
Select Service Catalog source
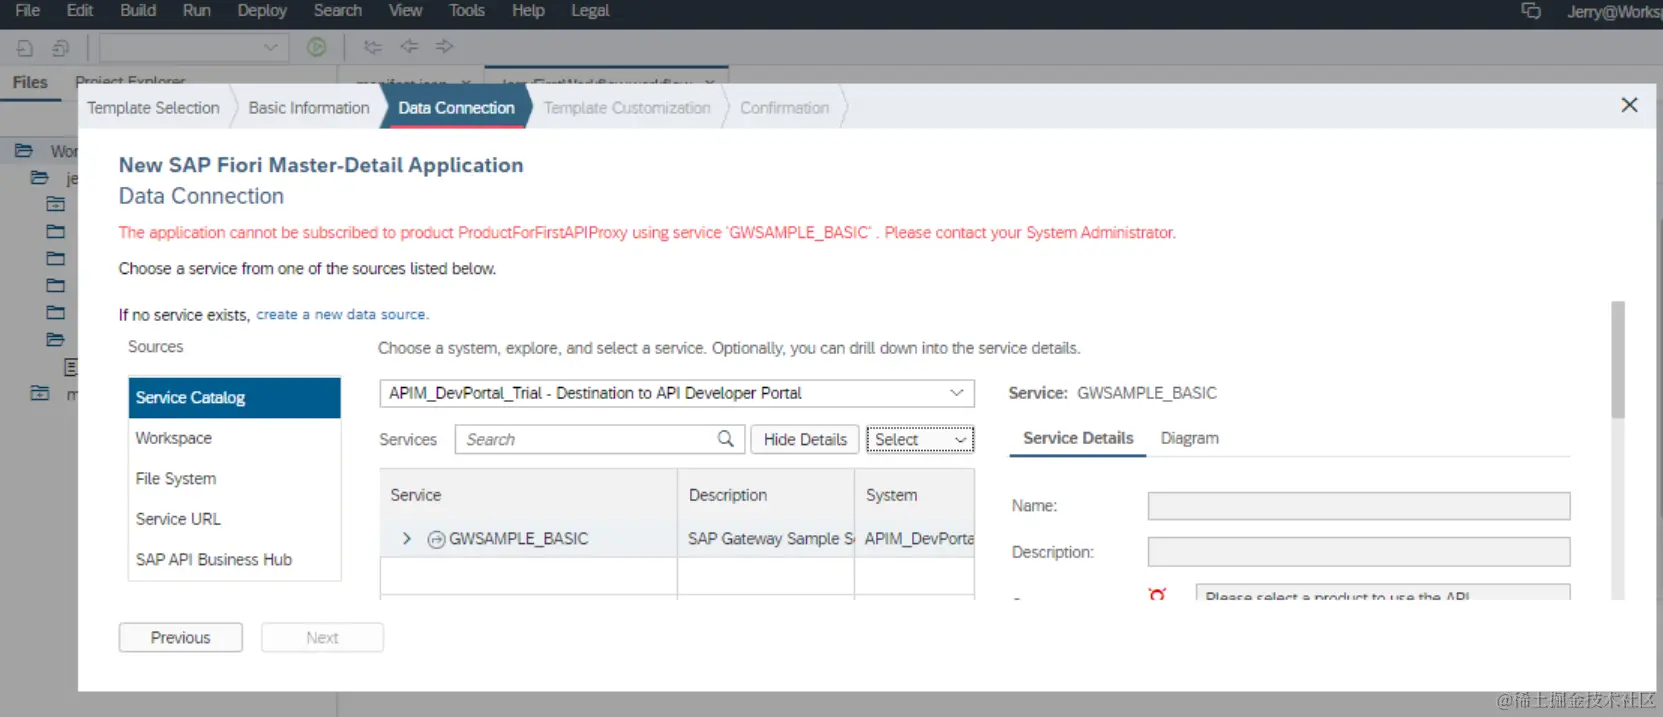pos(234,398)
